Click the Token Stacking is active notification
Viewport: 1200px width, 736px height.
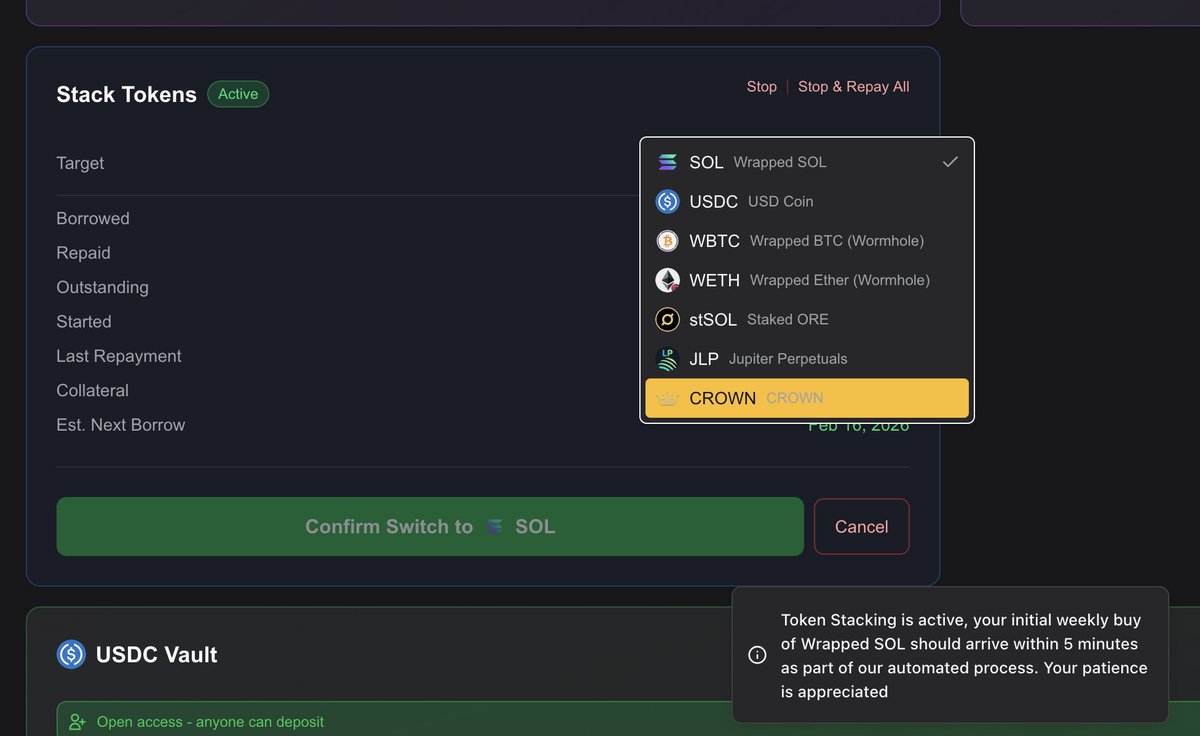pos(950,655)
